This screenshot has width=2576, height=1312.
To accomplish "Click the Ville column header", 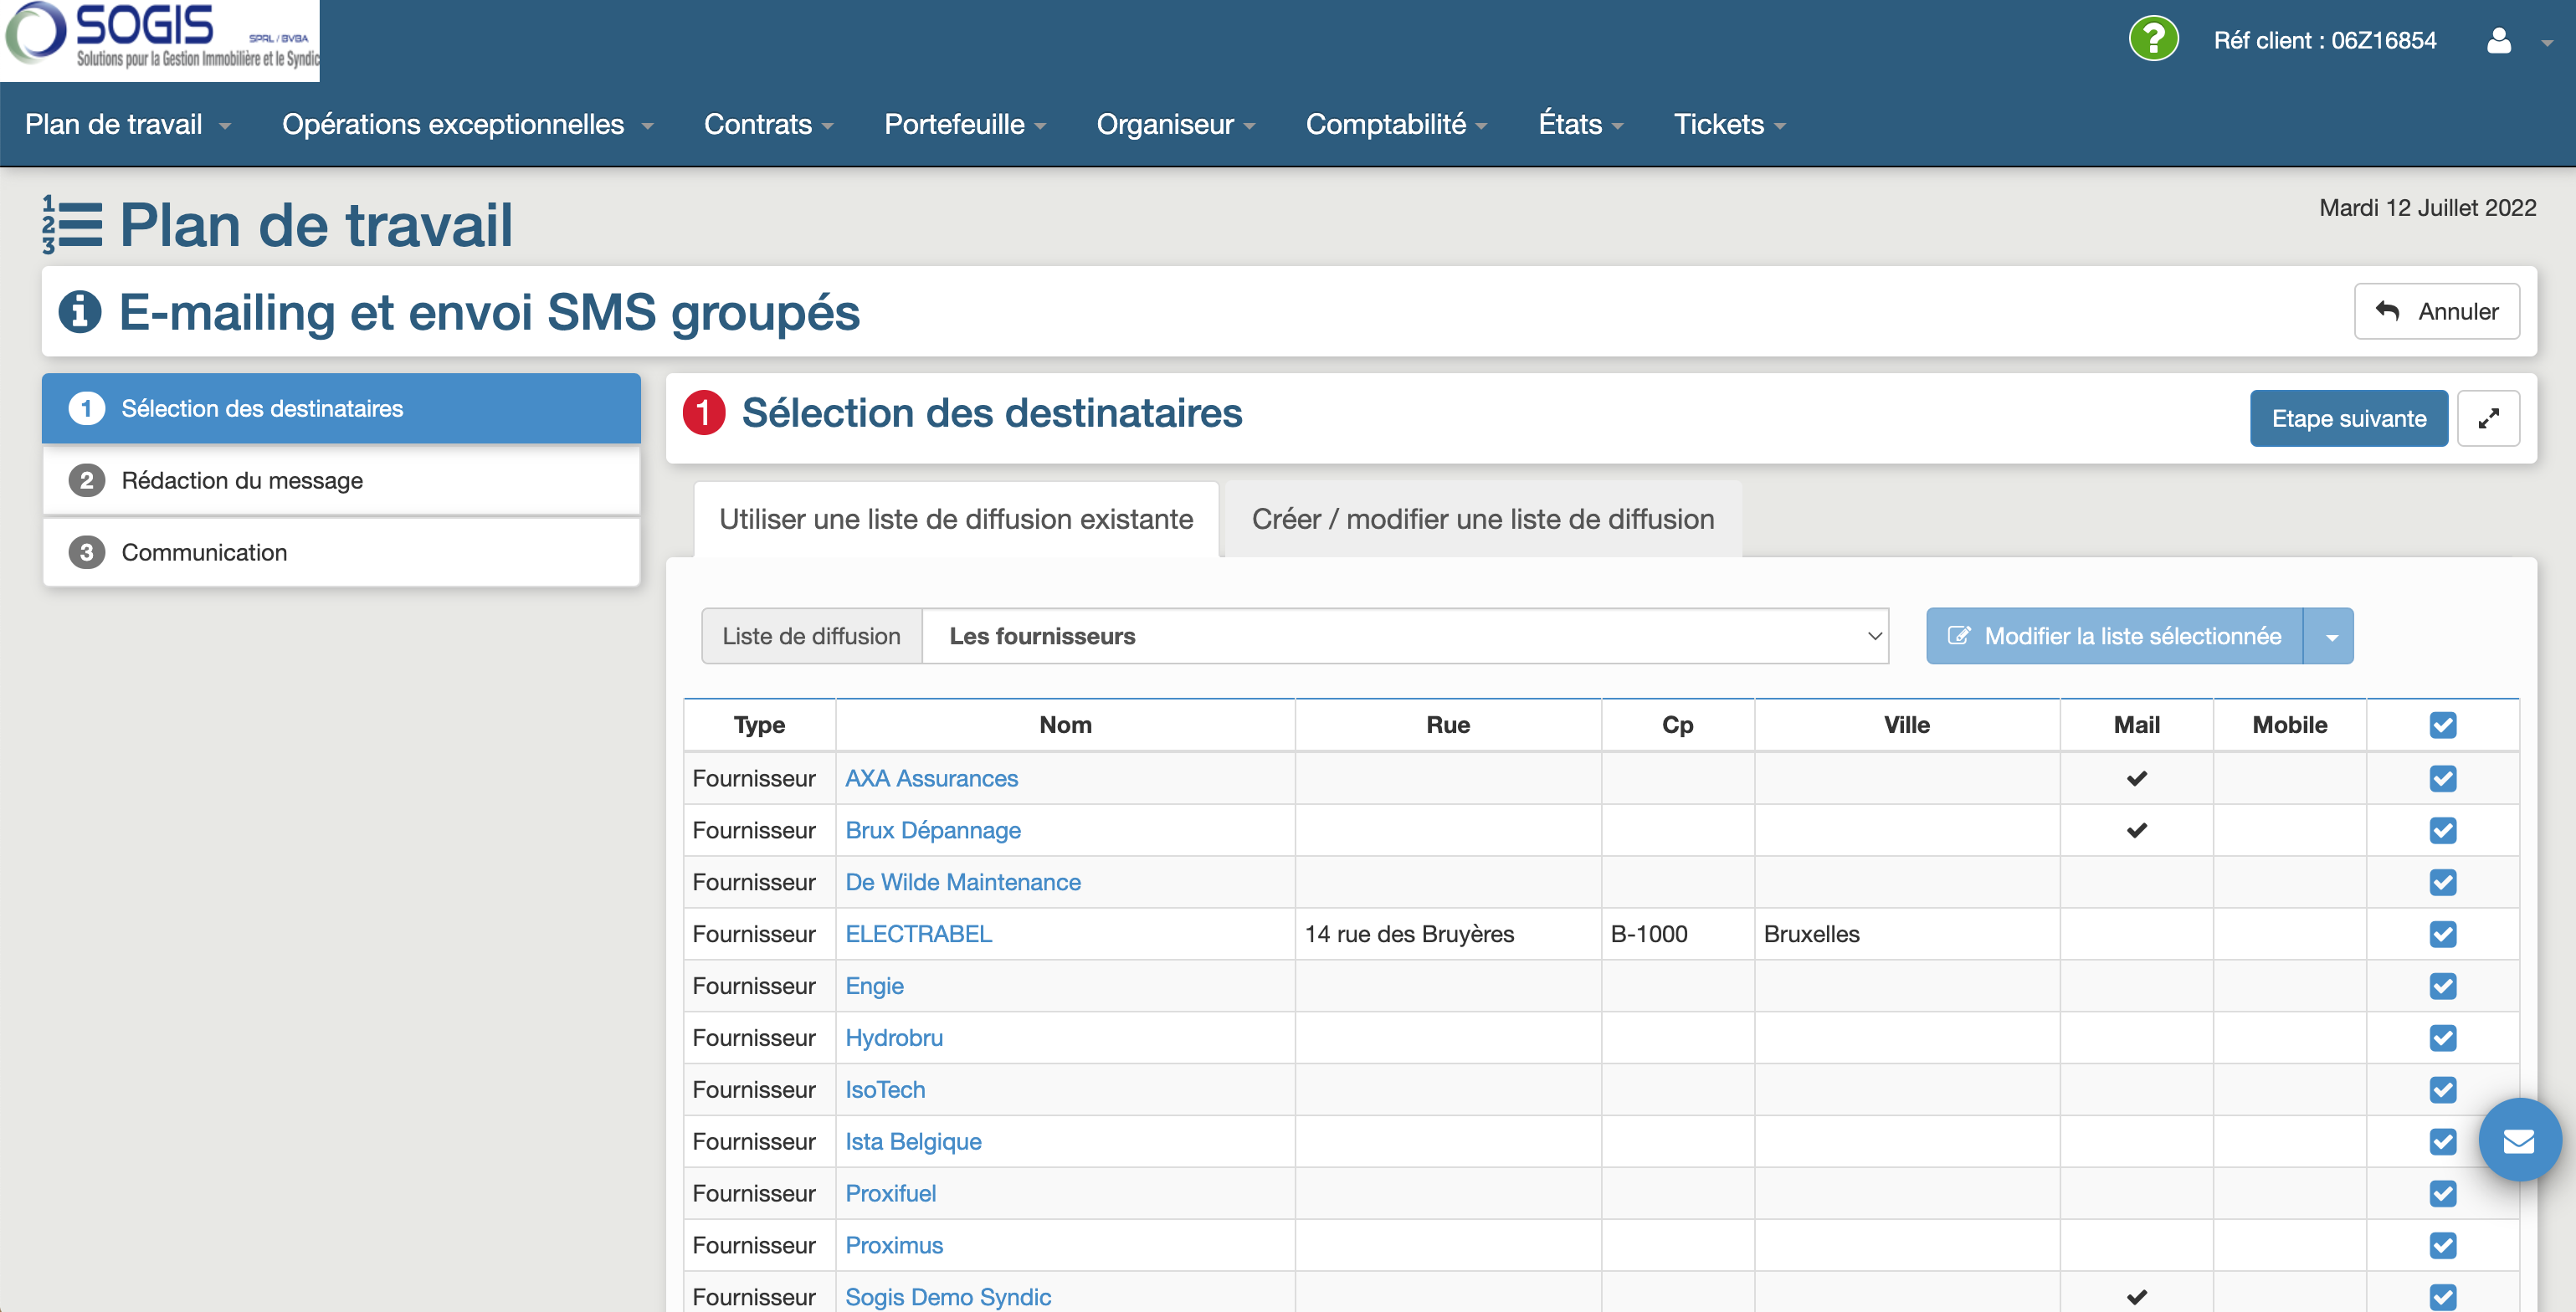I will tap(1906, 725).
